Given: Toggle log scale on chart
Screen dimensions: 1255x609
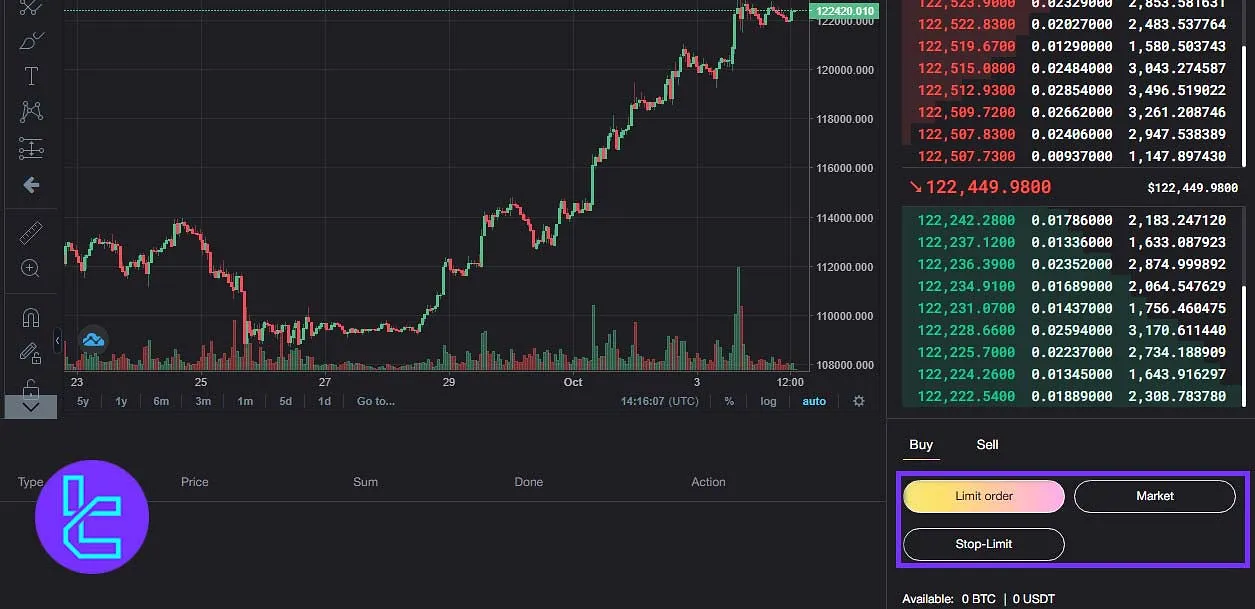Looking at the screenshot, I should (x=768, y=401).
